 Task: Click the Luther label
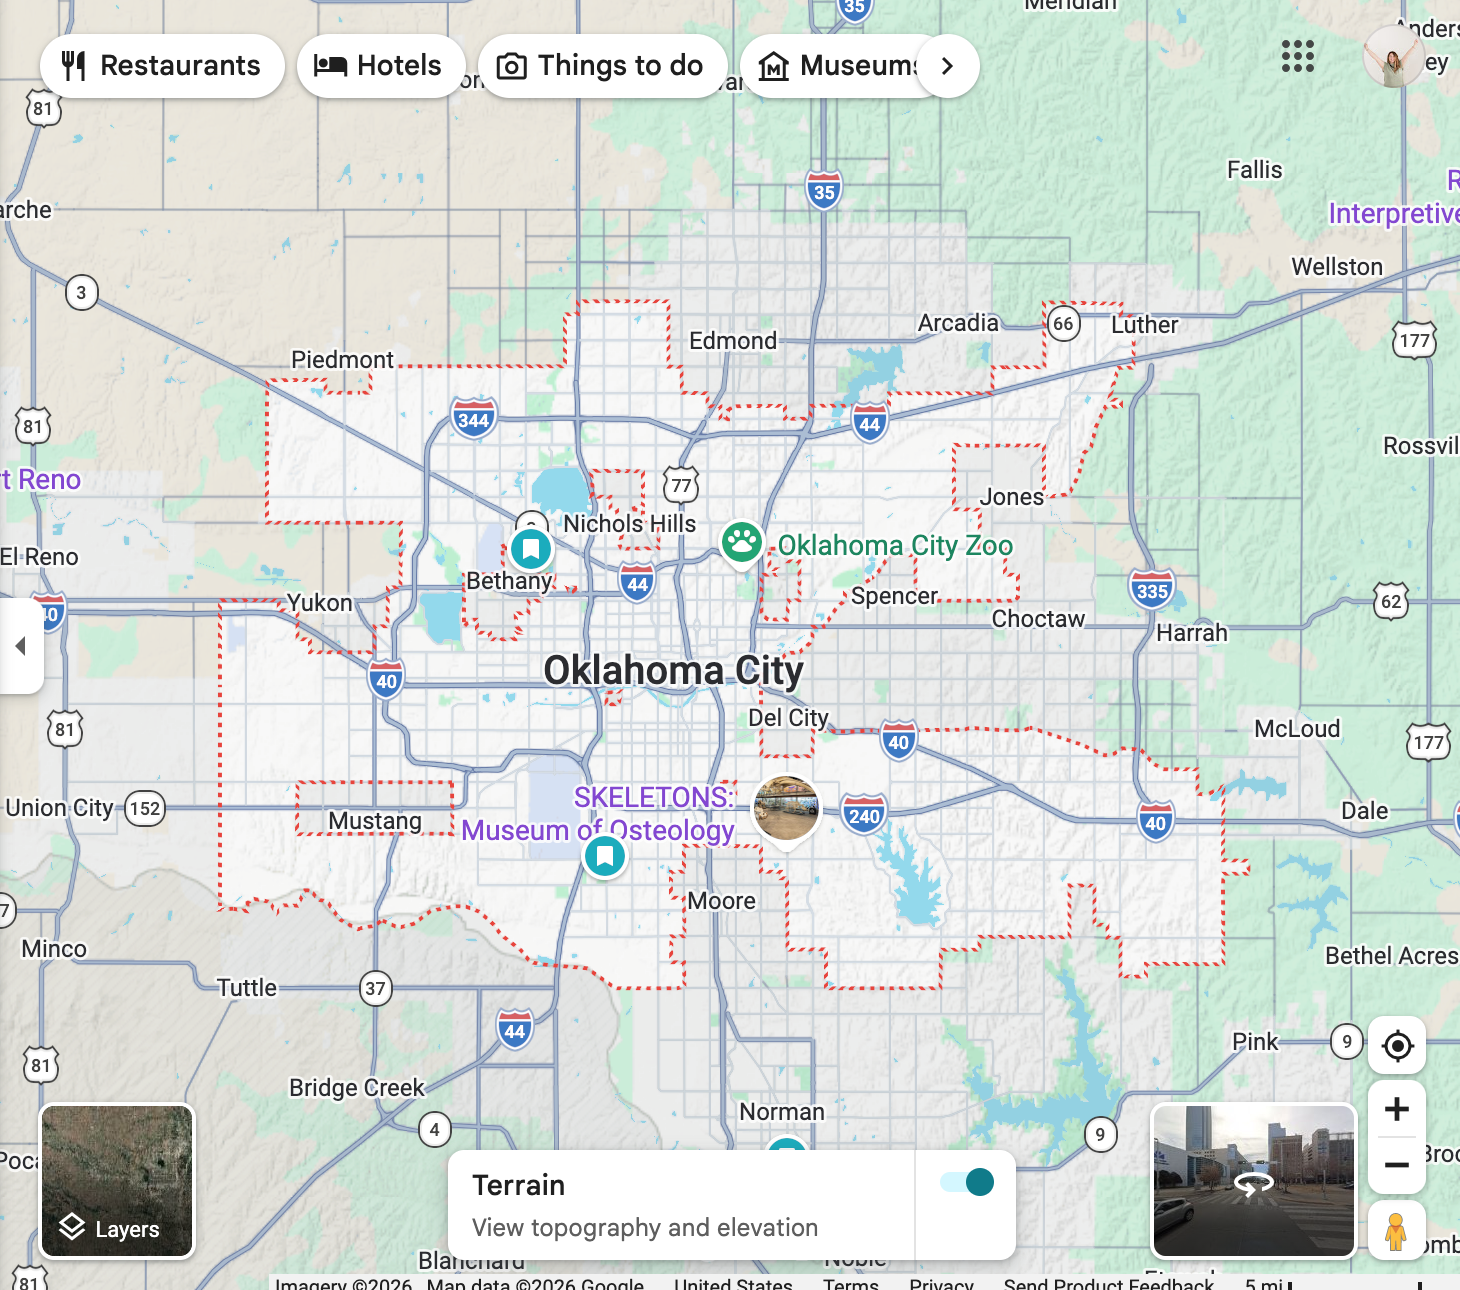(1145, 325)
